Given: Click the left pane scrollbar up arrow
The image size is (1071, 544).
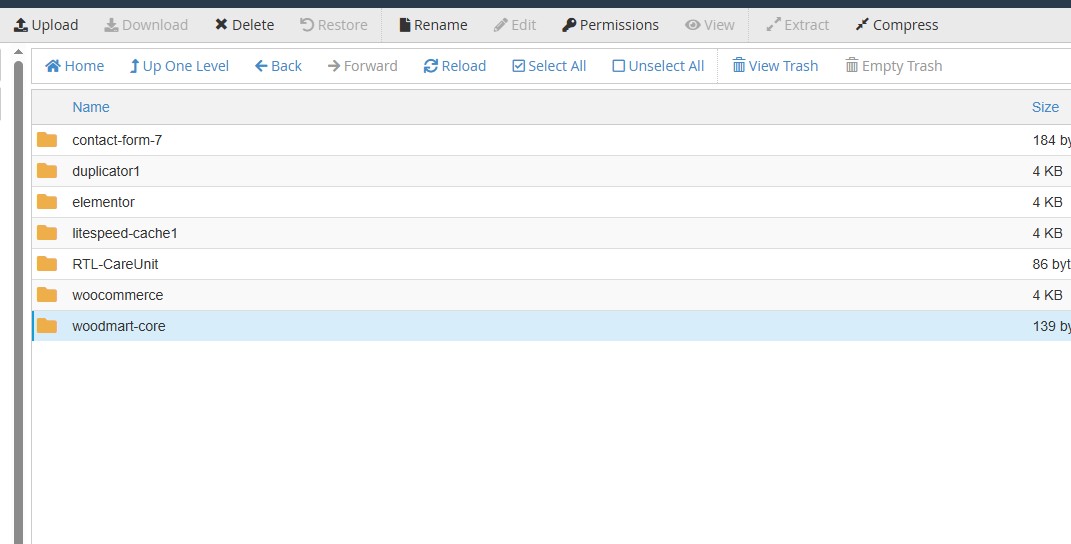Looking at the screenshot, I should [18, 52].
